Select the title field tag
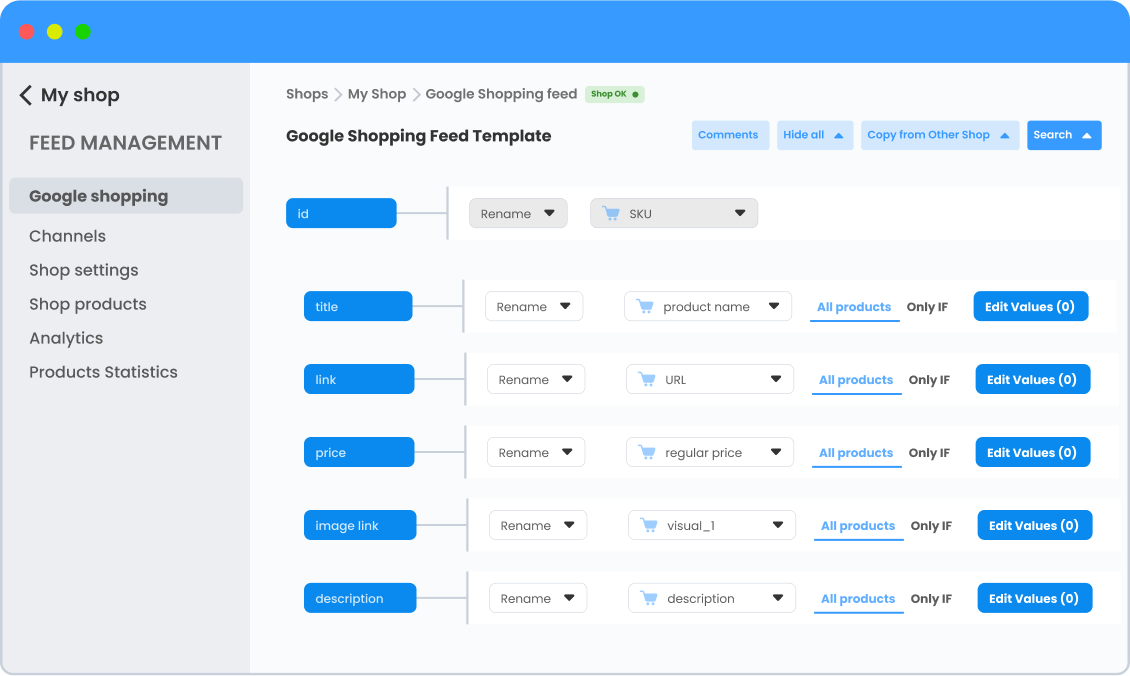This screenshot has width=1130, height=676. coord(358,306)
